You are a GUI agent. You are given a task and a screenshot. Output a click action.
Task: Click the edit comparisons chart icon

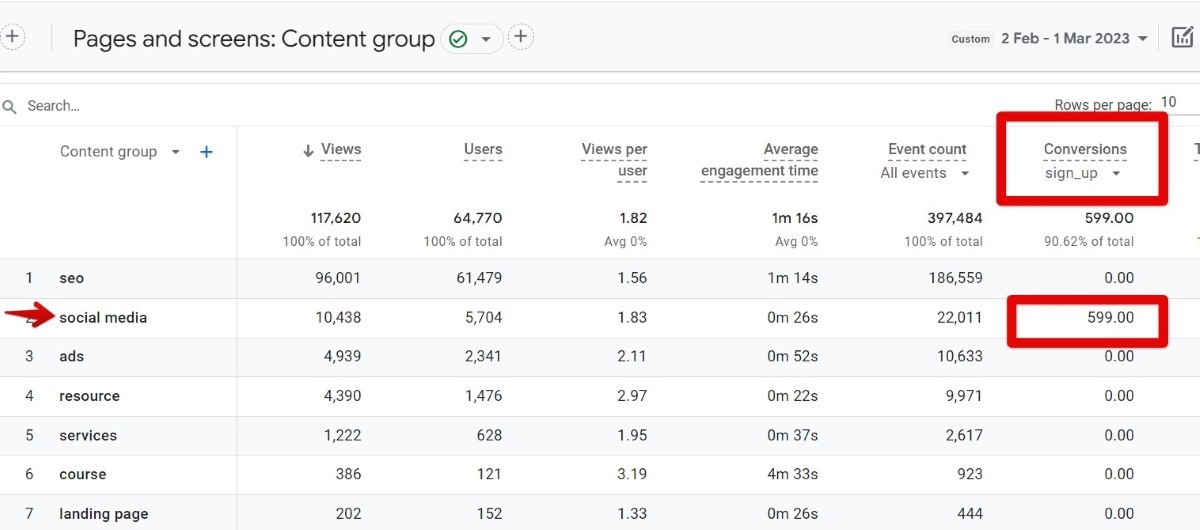click(1182, 38)
